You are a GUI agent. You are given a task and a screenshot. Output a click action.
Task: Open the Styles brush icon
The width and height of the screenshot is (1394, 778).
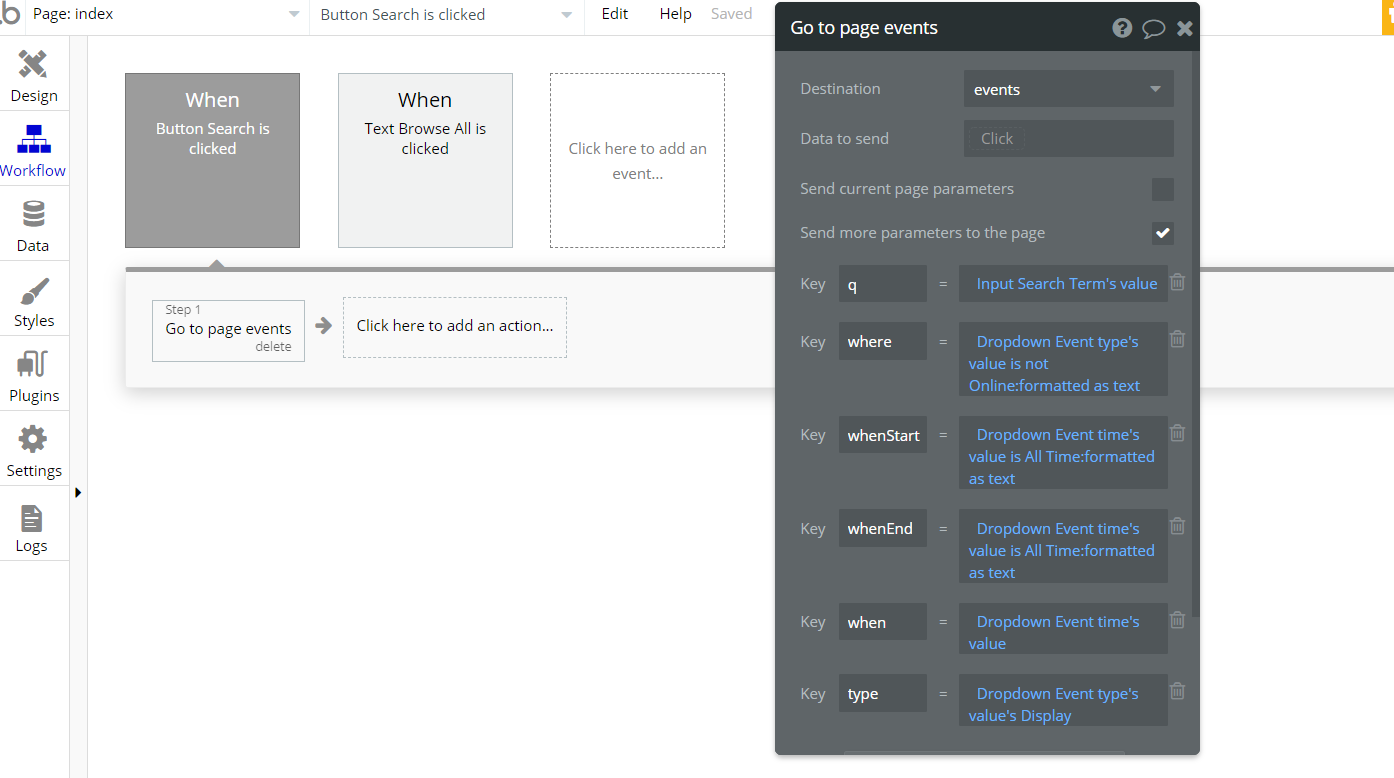tap(33, 292)
